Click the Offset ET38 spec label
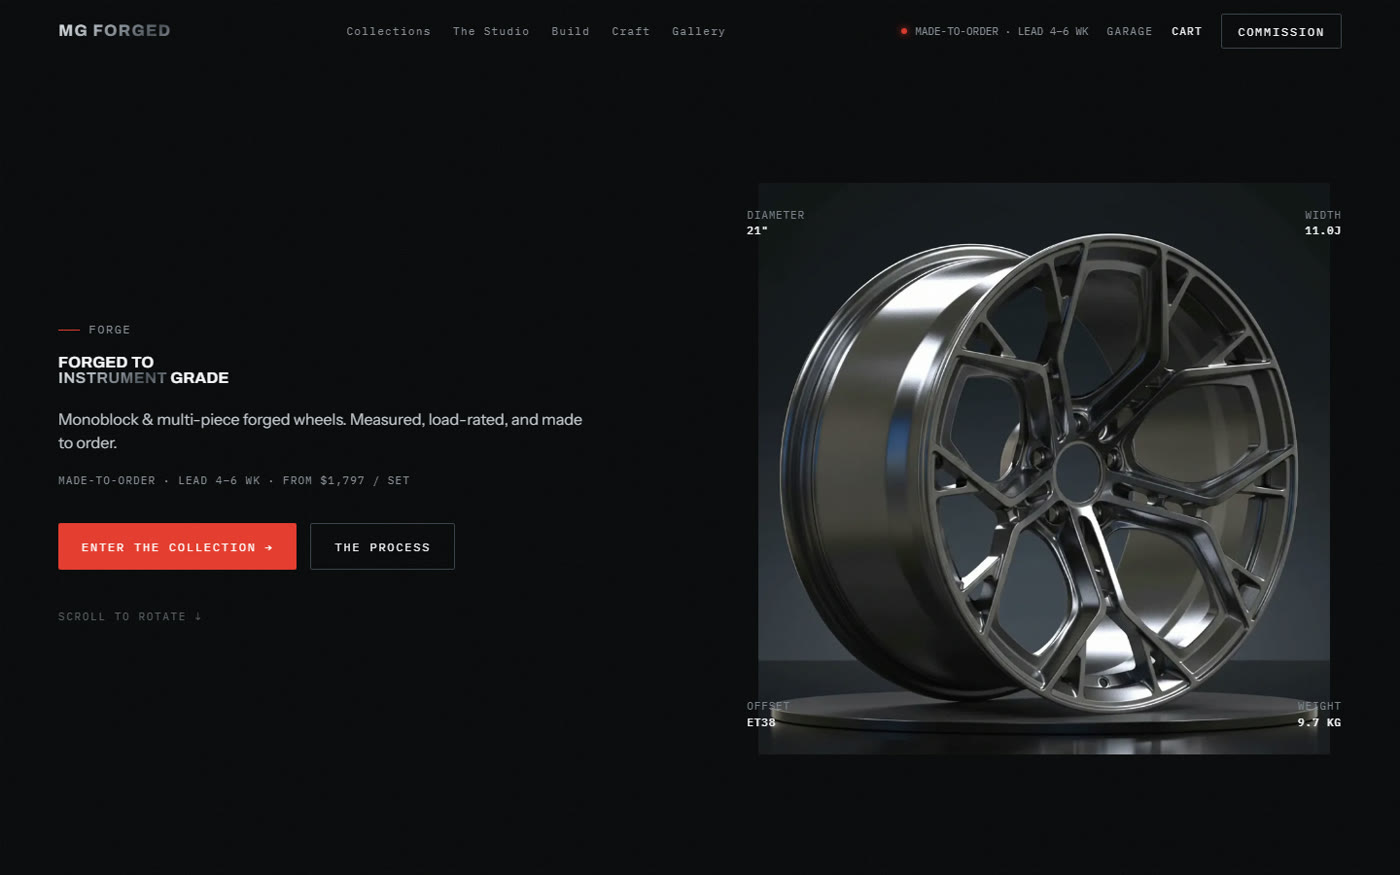1400x875 pixels. tap(768, 714)
